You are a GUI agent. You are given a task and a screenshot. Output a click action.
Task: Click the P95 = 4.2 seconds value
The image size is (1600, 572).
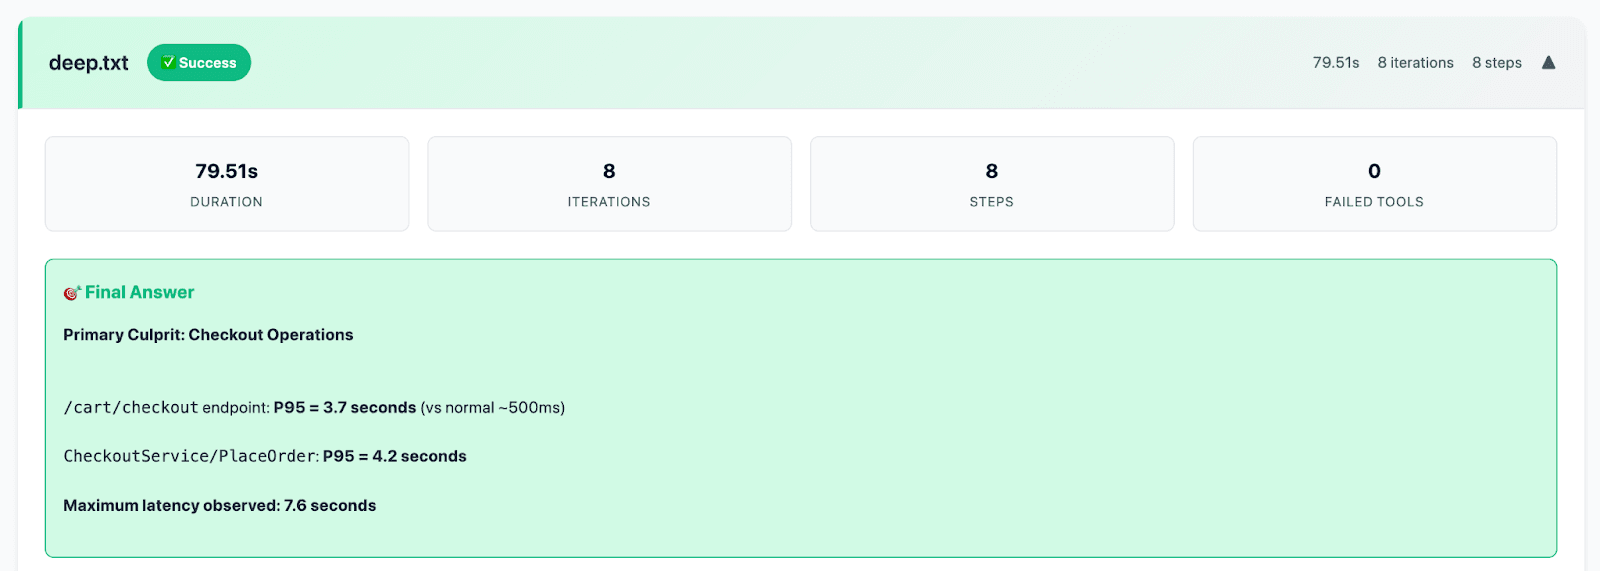pos(394,457)
